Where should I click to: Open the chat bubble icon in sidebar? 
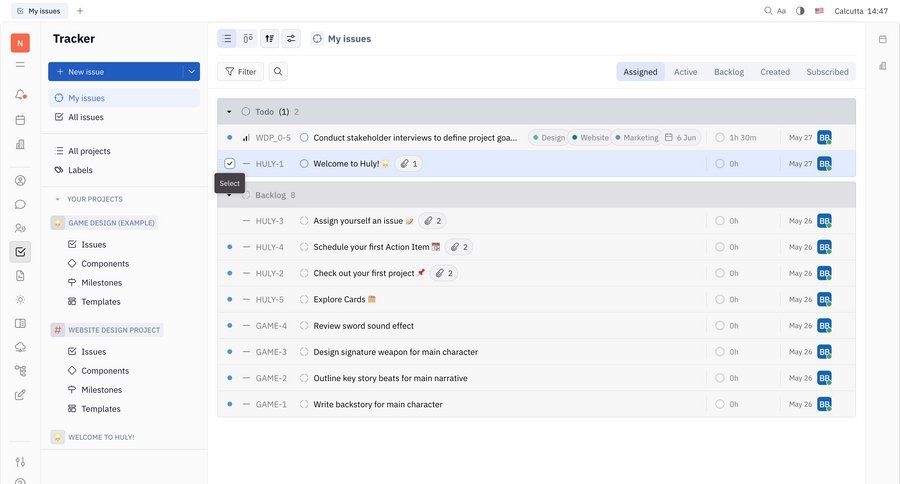coord(20,204)
